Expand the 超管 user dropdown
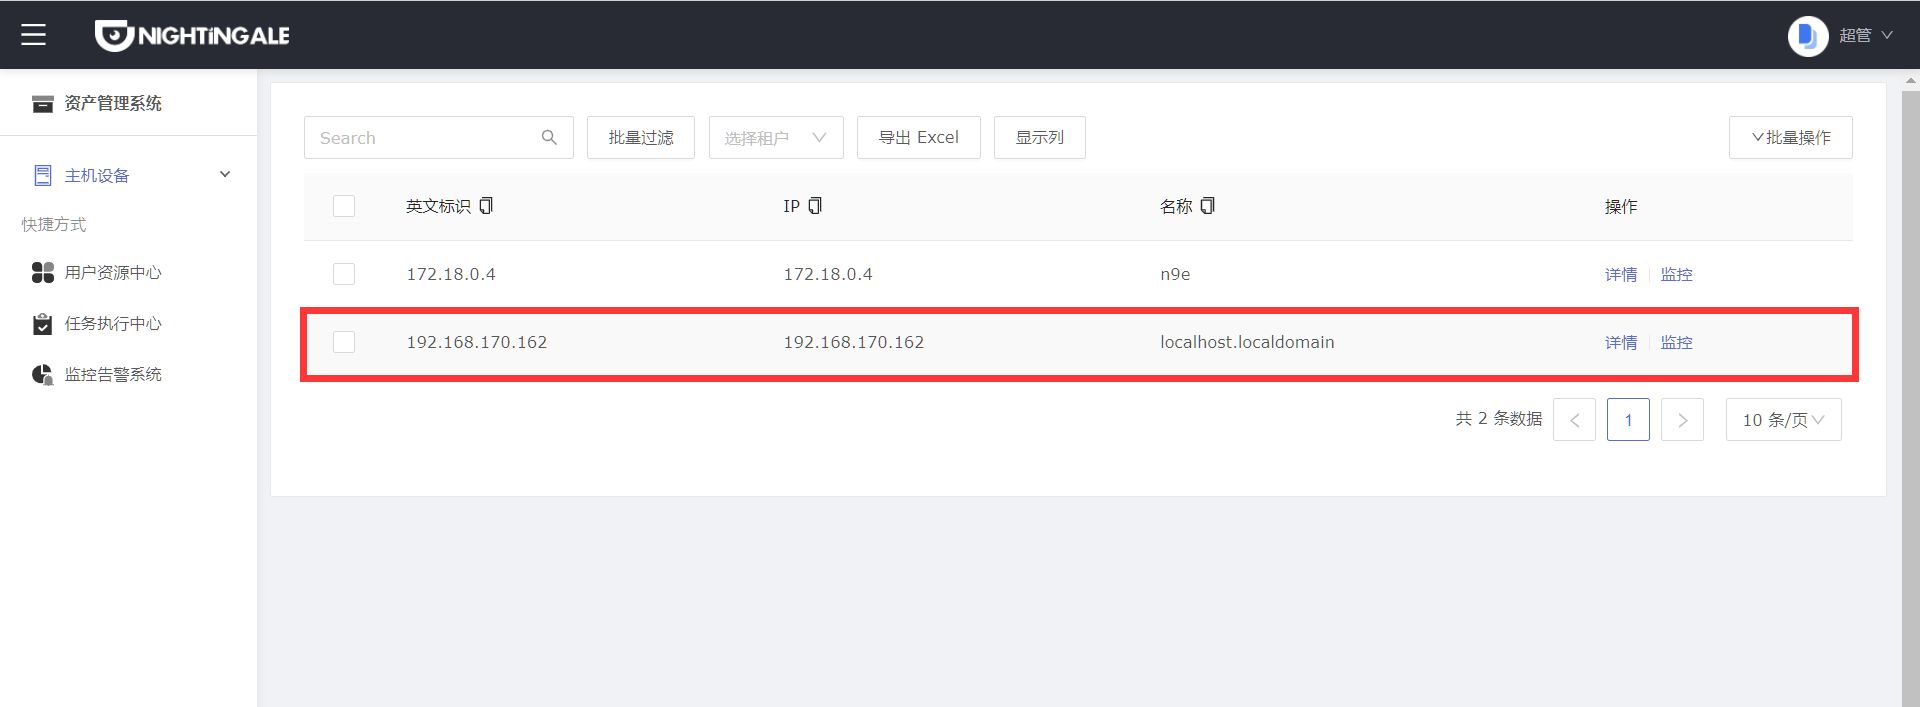 point(1866,35)
